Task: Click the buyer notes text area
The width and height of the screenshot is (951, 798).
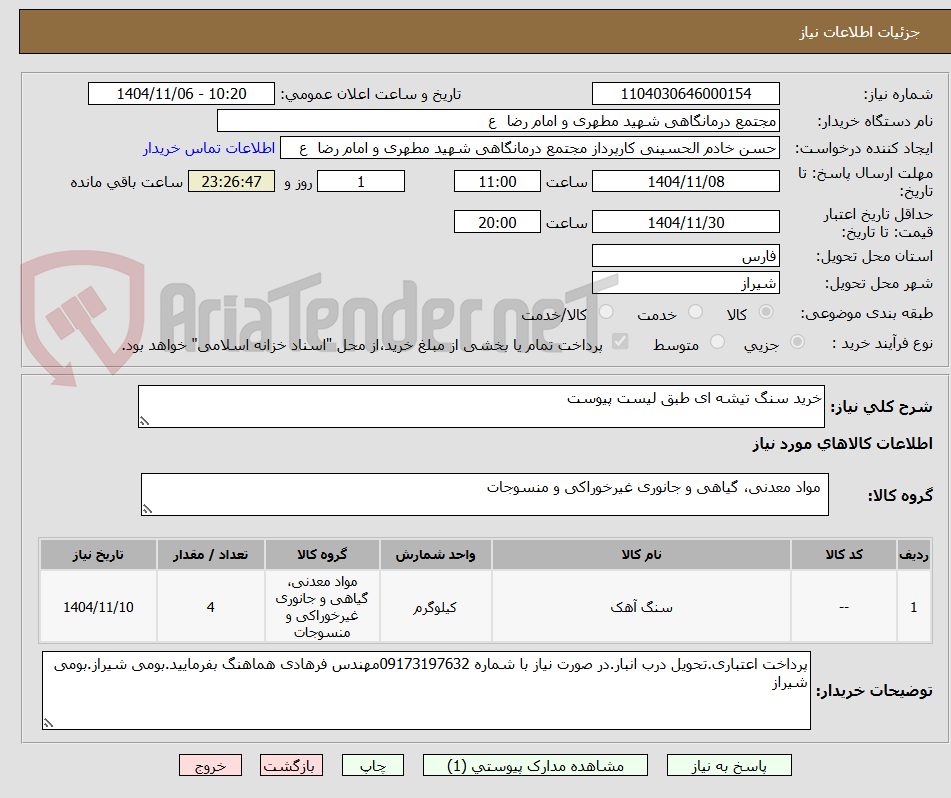Action: 426,691
